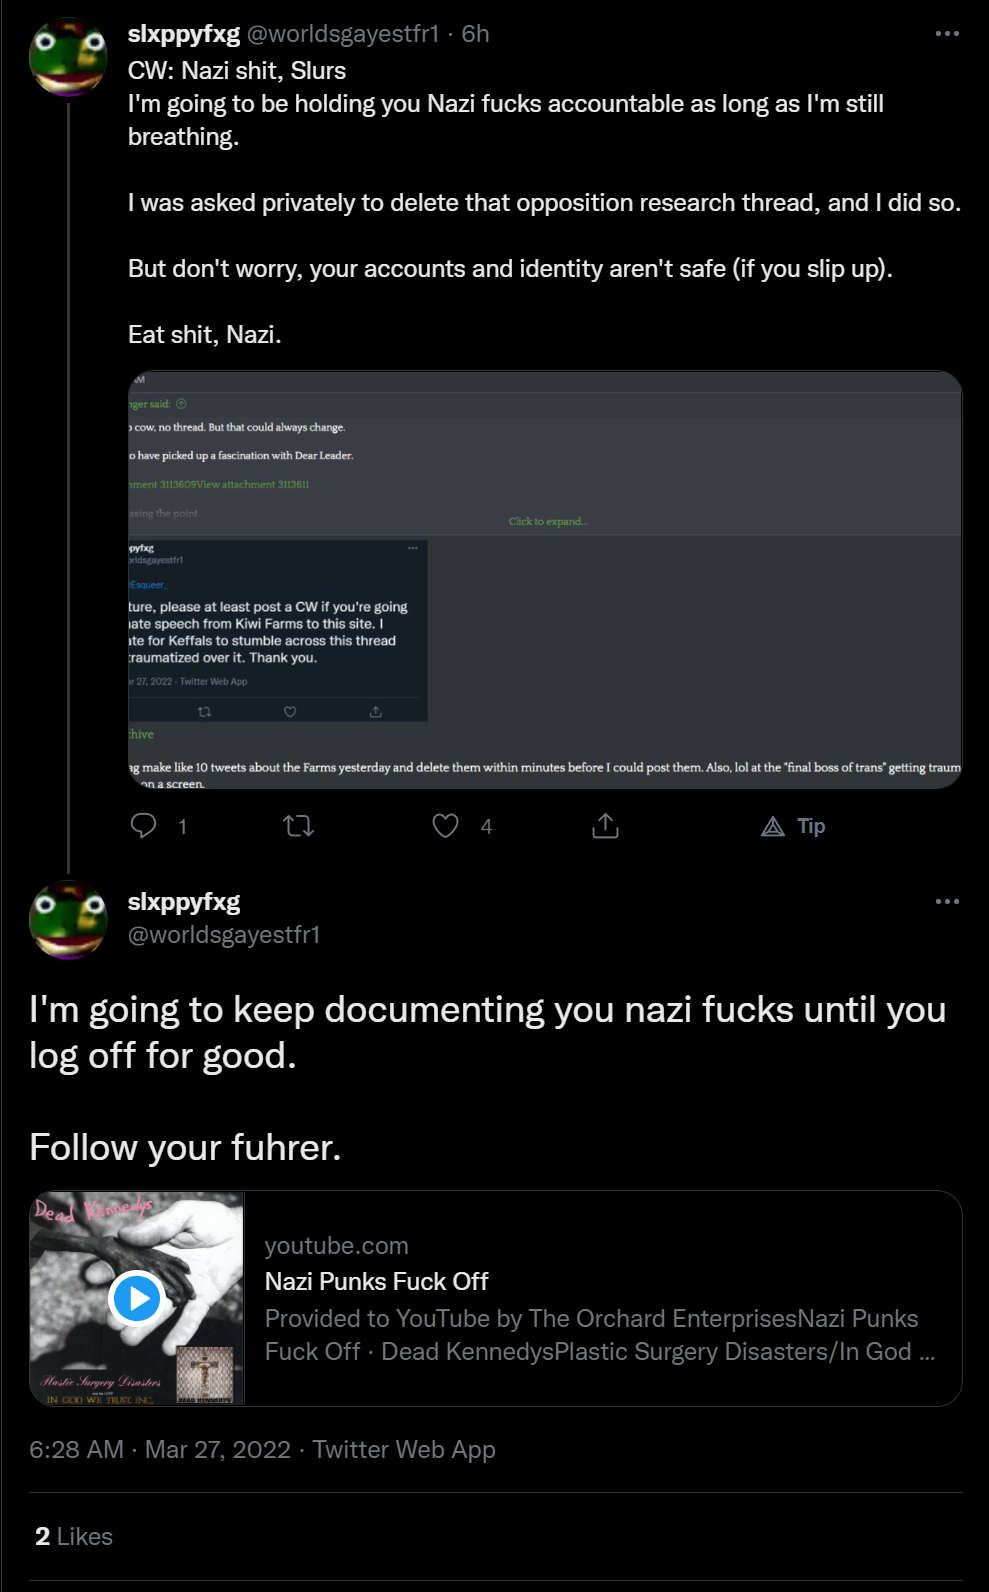Click Twitter Web App source label
This screenshot has width=989, height=1592.
404,1449
